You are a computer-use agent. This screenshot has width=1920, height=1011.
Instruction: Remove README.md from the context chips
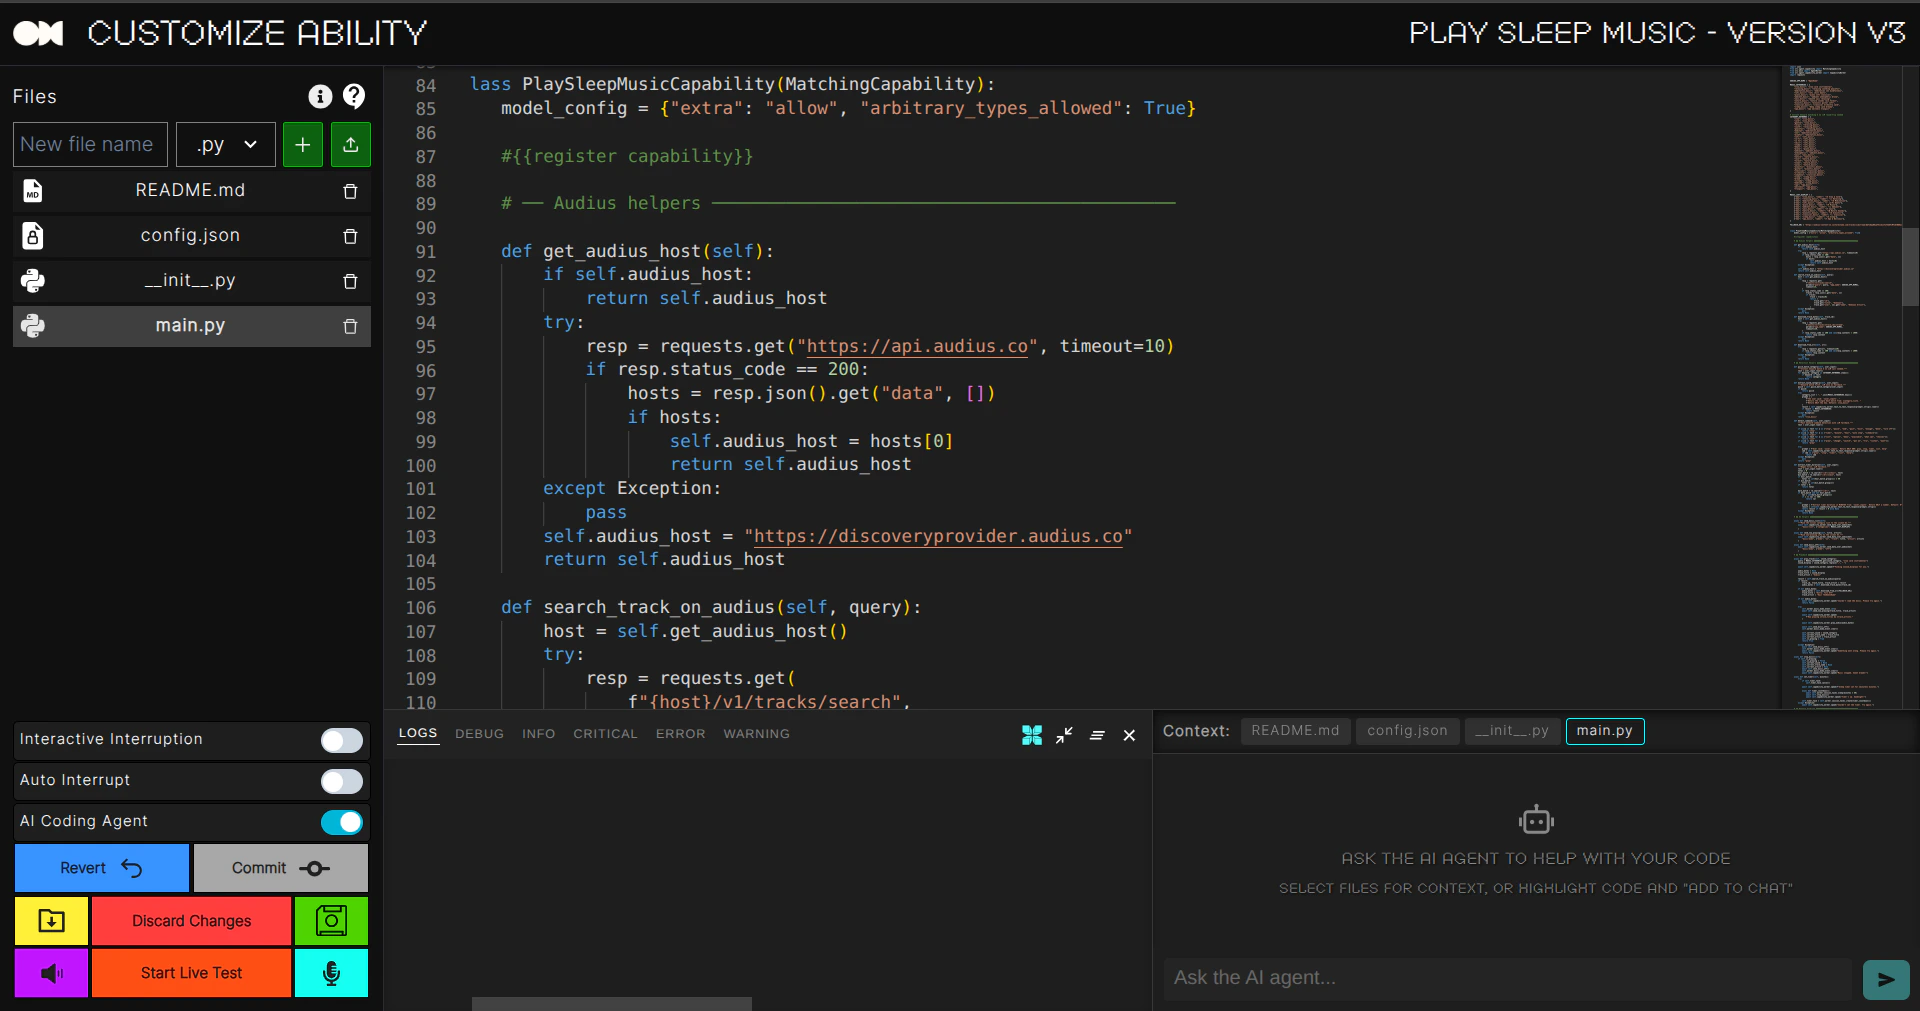pyautogui.click(x=1295, y=731)
